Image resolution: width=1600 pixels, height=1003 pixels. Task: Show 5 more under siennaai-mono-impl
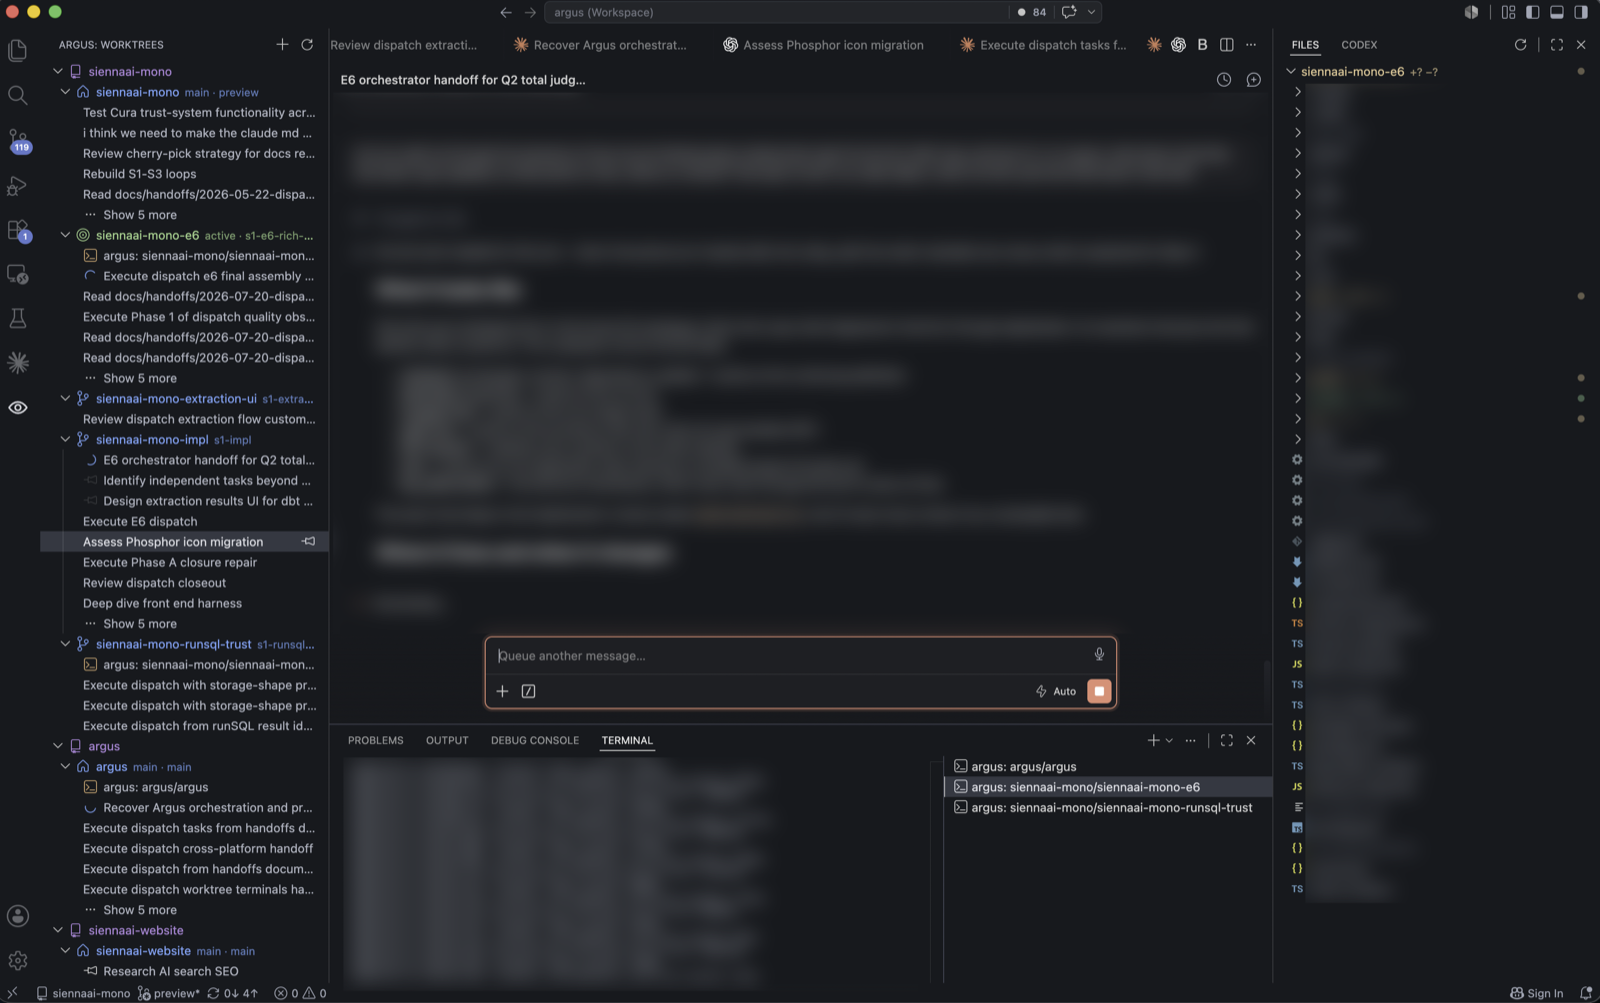[140, 623]
